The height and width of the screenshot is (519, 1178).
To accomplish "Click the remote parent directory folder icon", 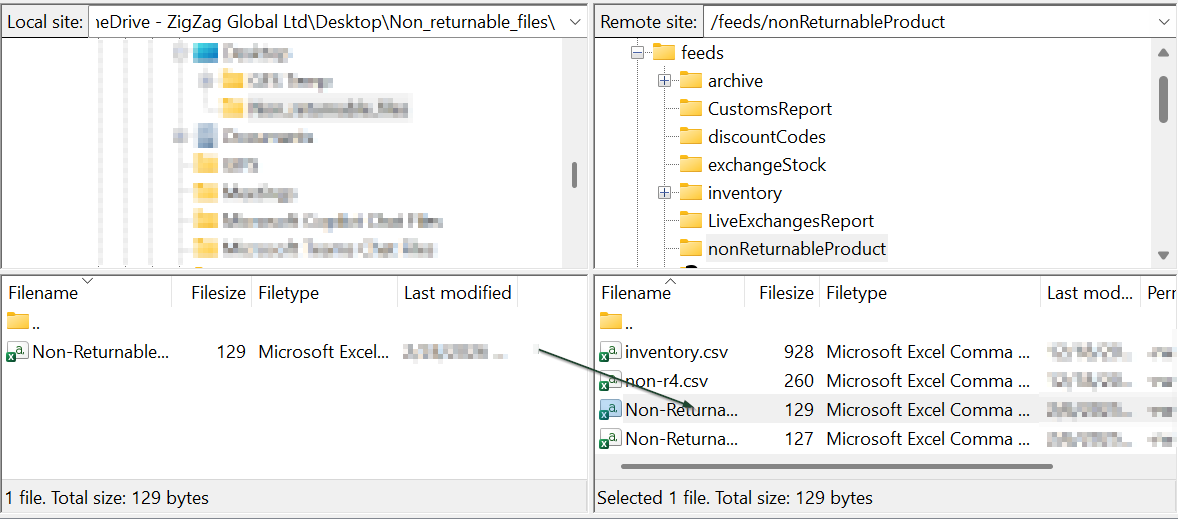I will [610, 322].
